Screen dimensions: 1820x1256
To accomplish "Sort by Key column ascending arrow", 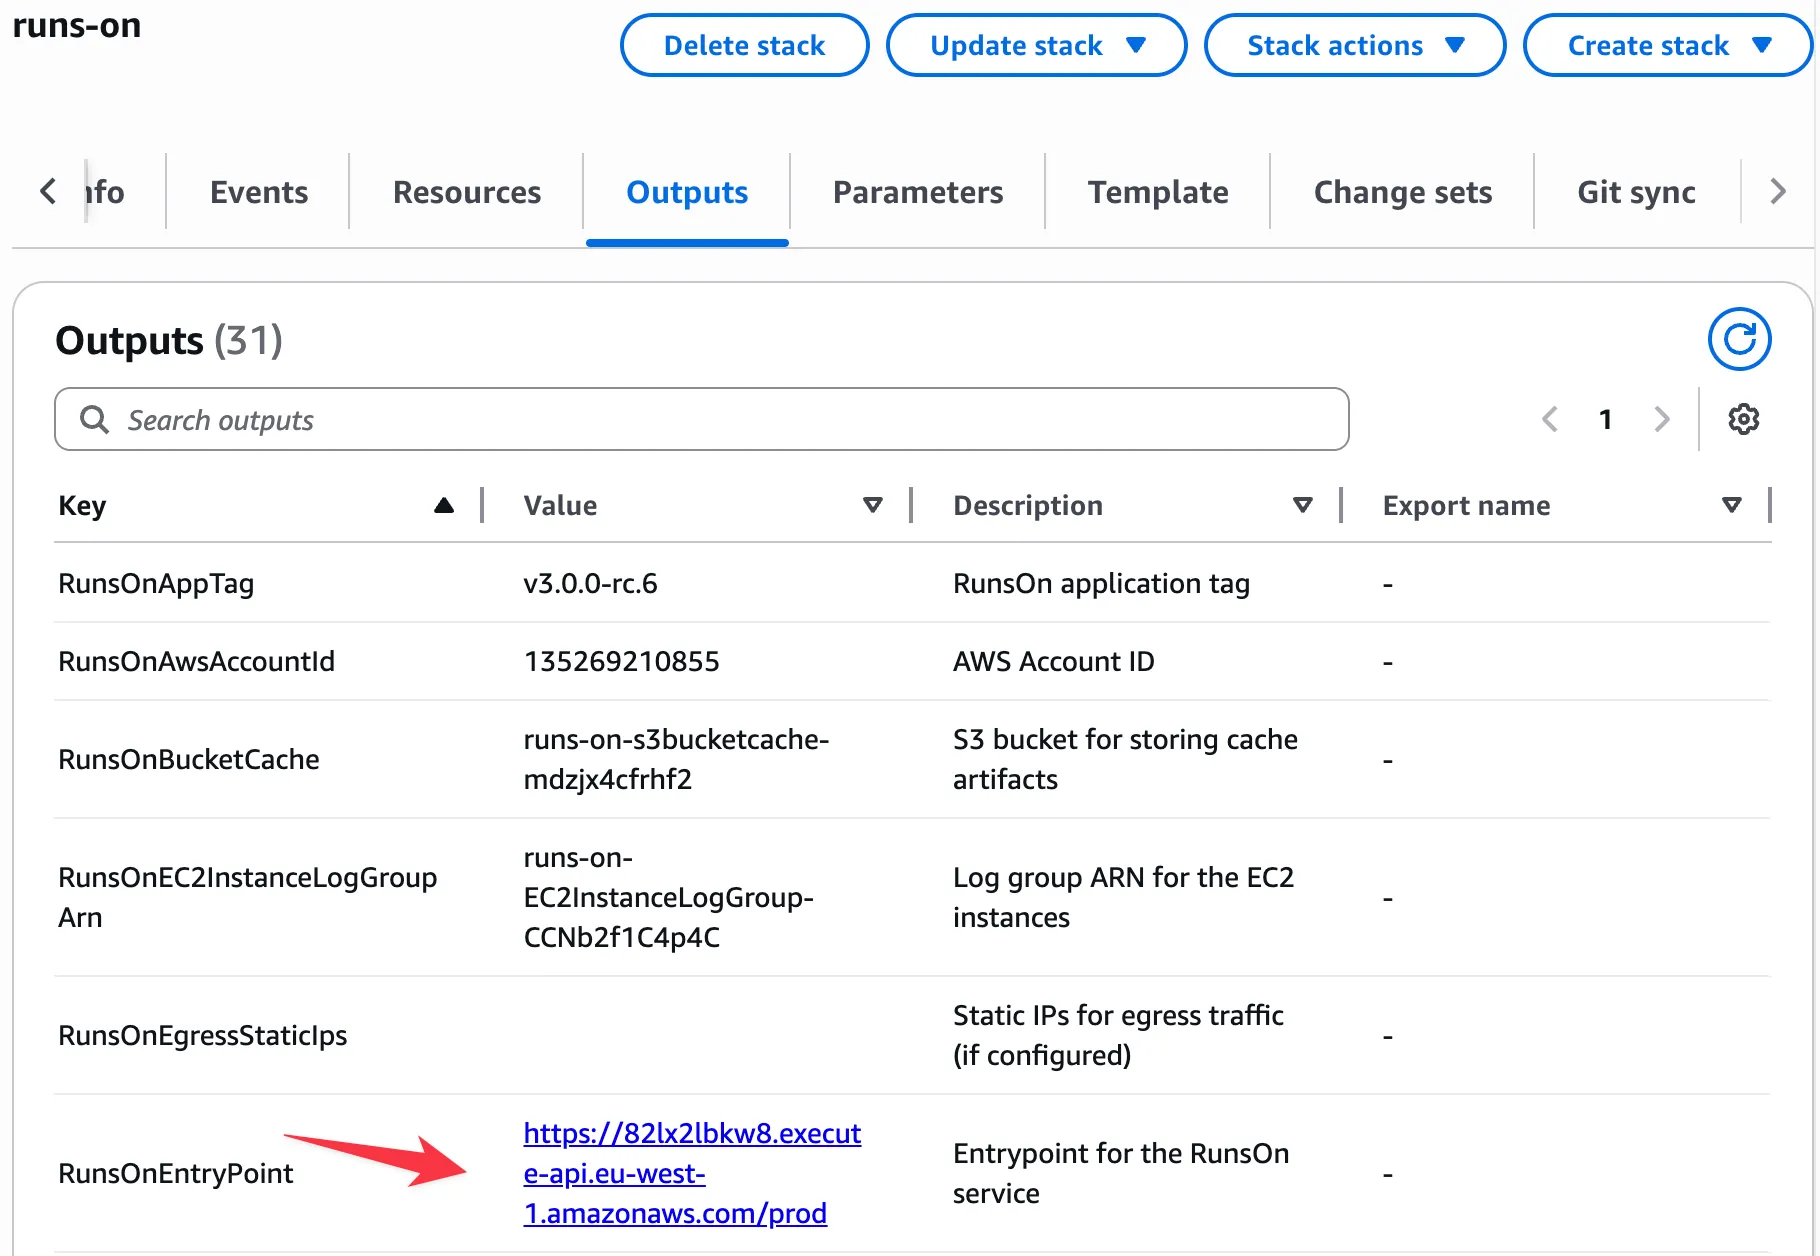I will pyautogui.click(x=444, y=505).
